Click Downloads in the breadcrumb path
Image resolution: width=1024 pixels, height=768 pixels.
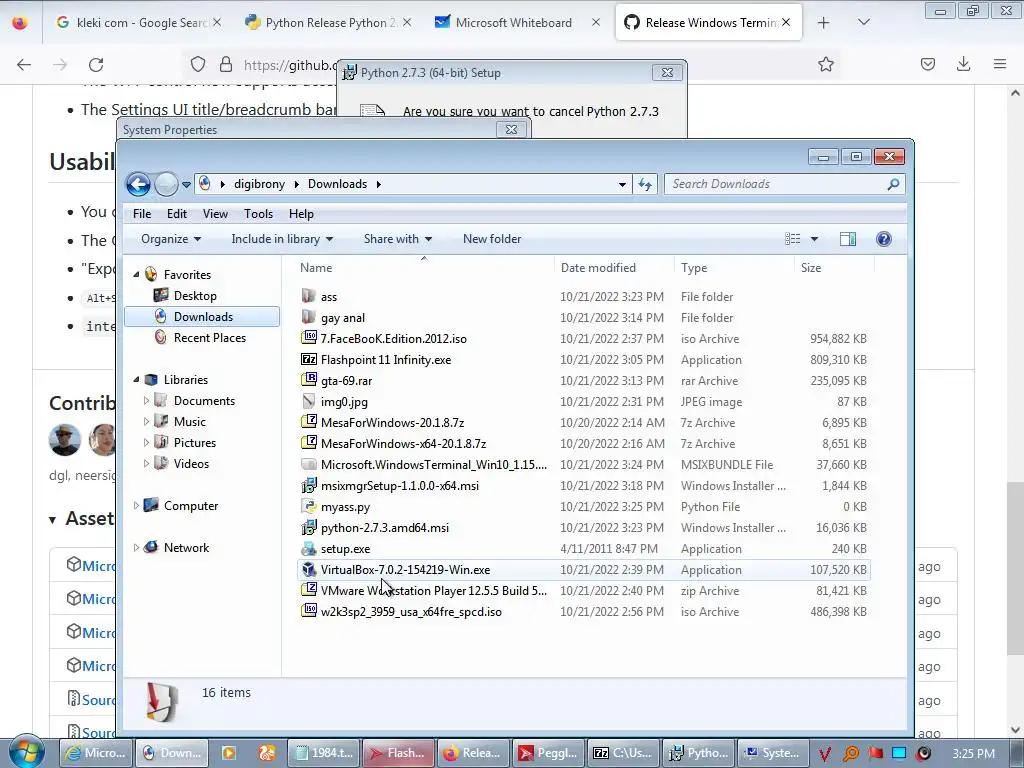pos(337,184)
